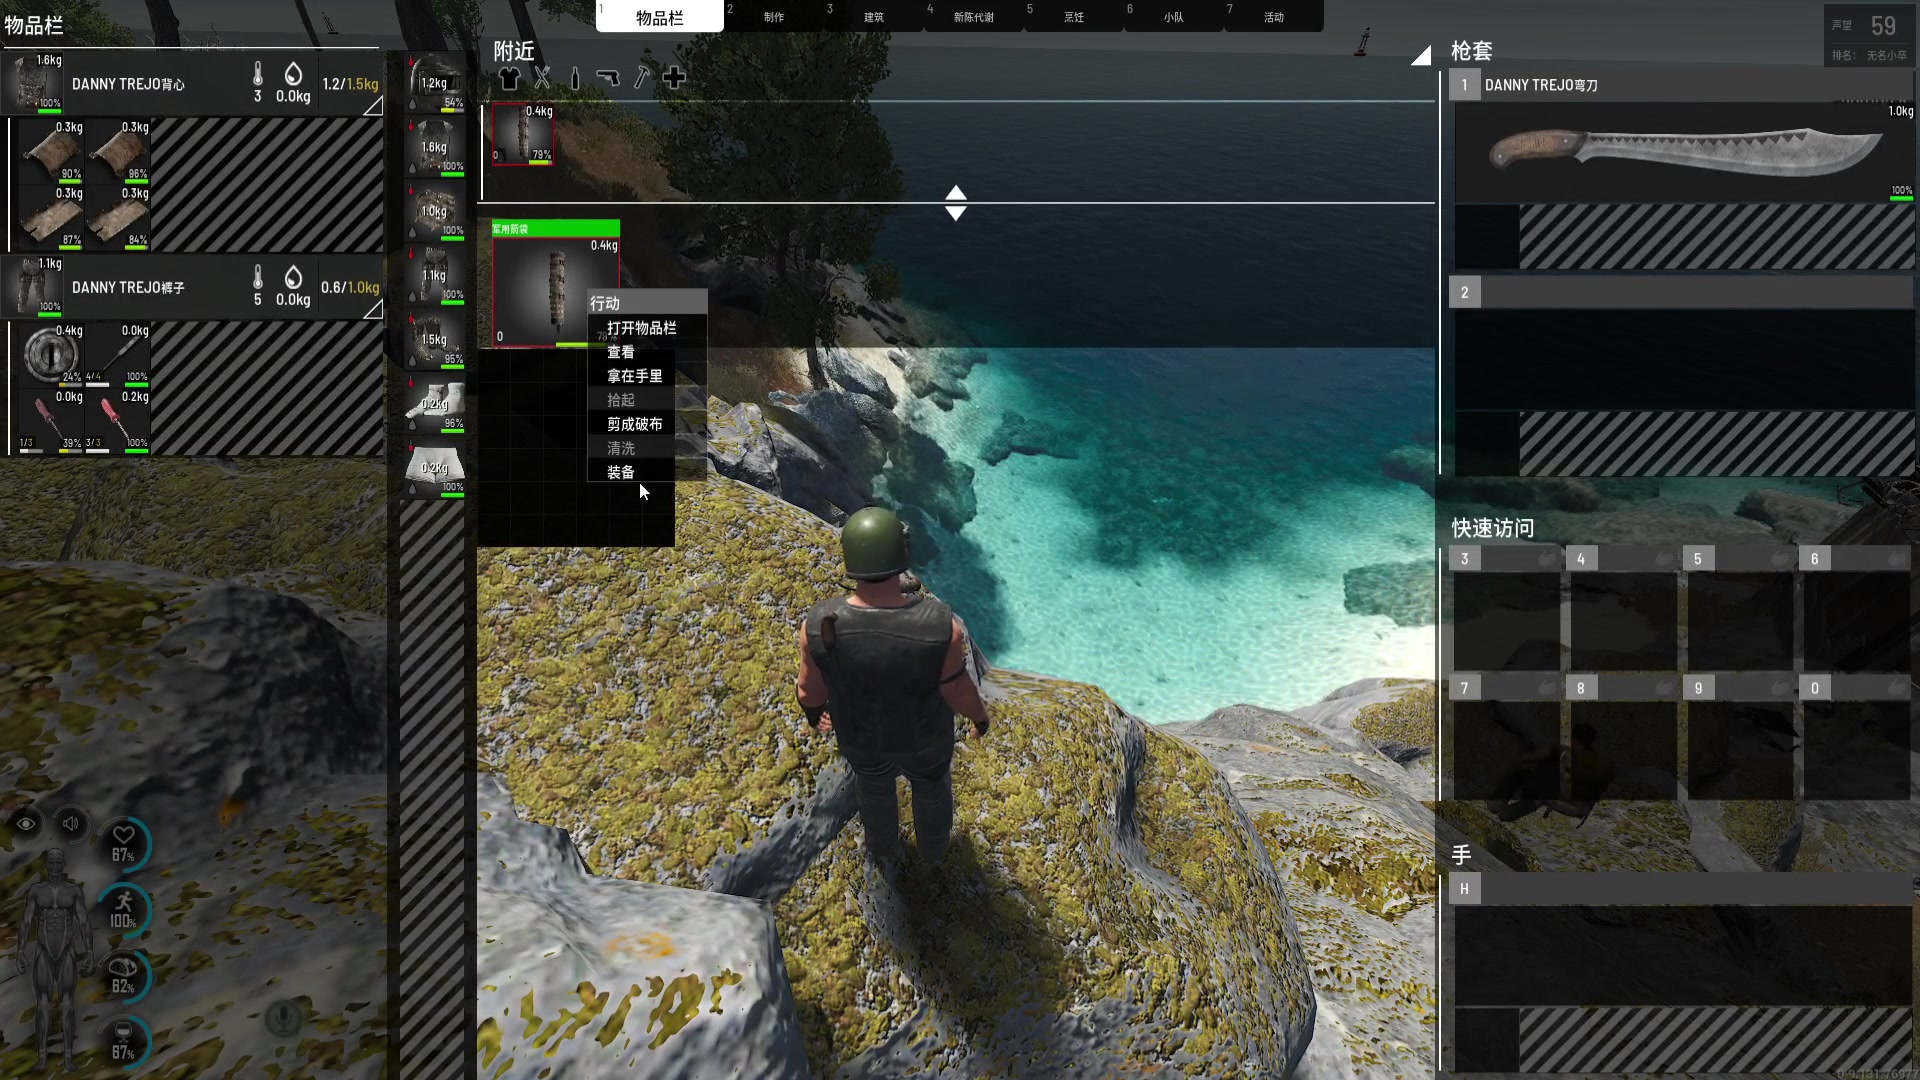Click the stomach 82% gauge

pos(124,975)
